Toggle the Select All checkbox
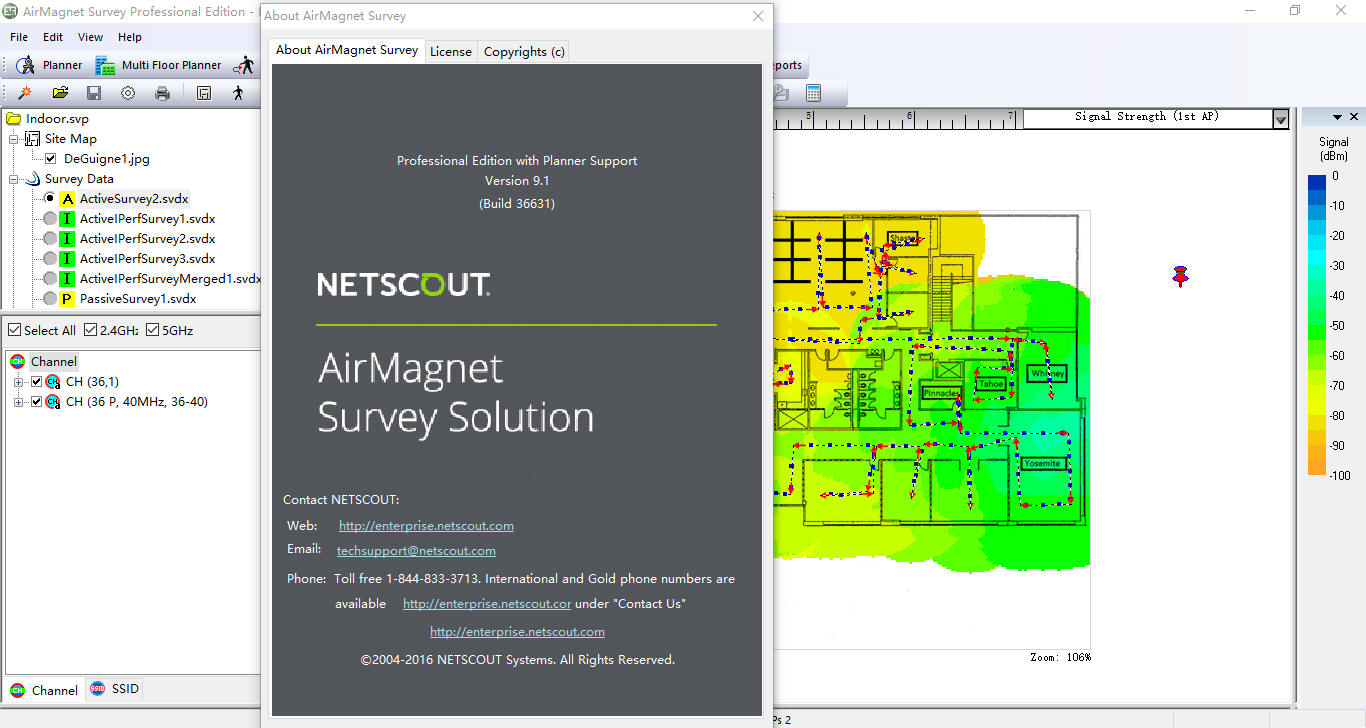 (x=14, y=330)
